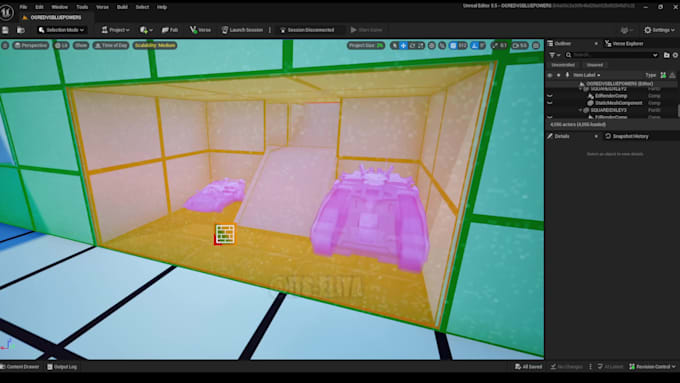The image size is (680, 383).
Task: Click the Outliner add folder icon
Action: (x=667, y=55)
